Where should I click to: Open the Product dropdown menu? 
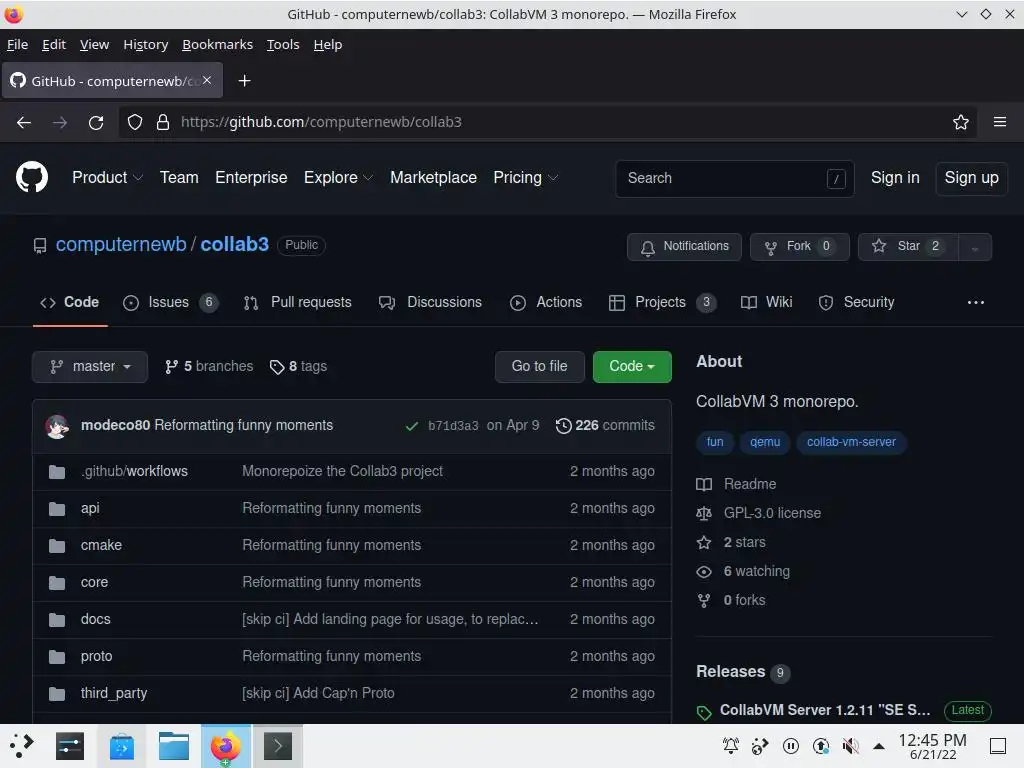tap(107, 178)
